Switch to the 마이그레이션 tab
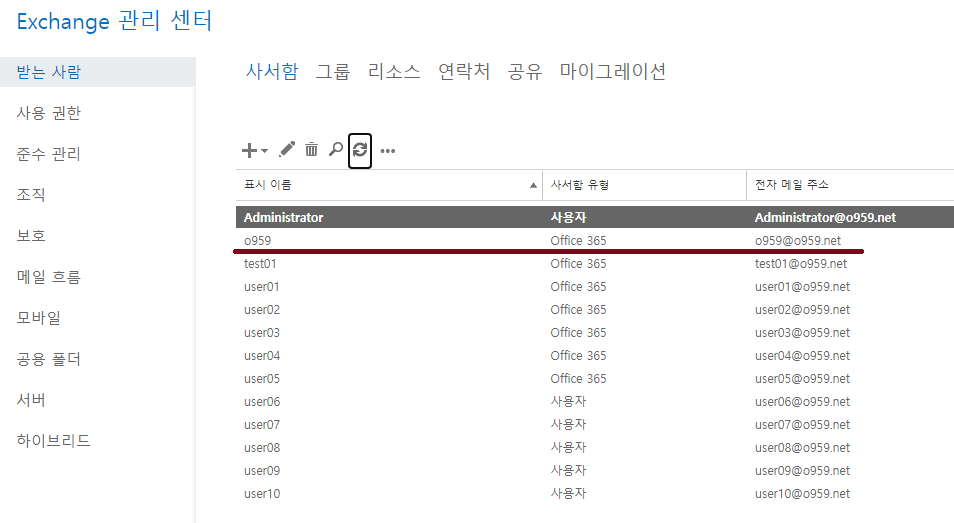The height and width of the screenshot is (523, 954). 613,71
